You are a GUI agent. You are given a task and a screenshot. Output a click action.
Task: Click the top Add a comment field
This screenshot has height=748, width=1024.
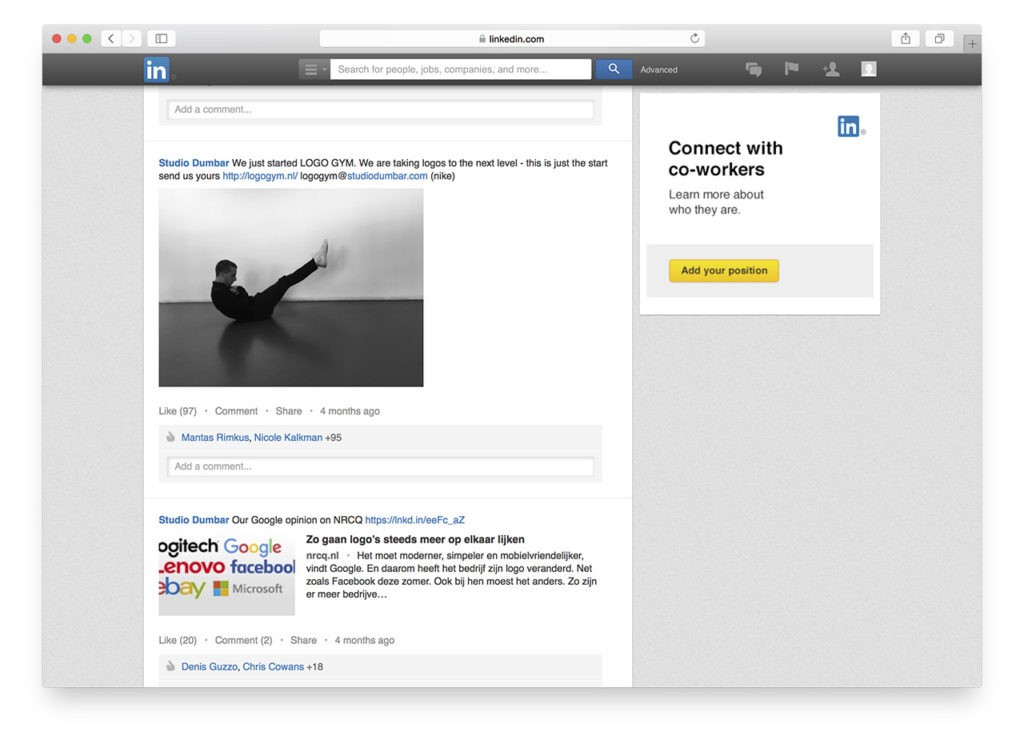(380, 109)
